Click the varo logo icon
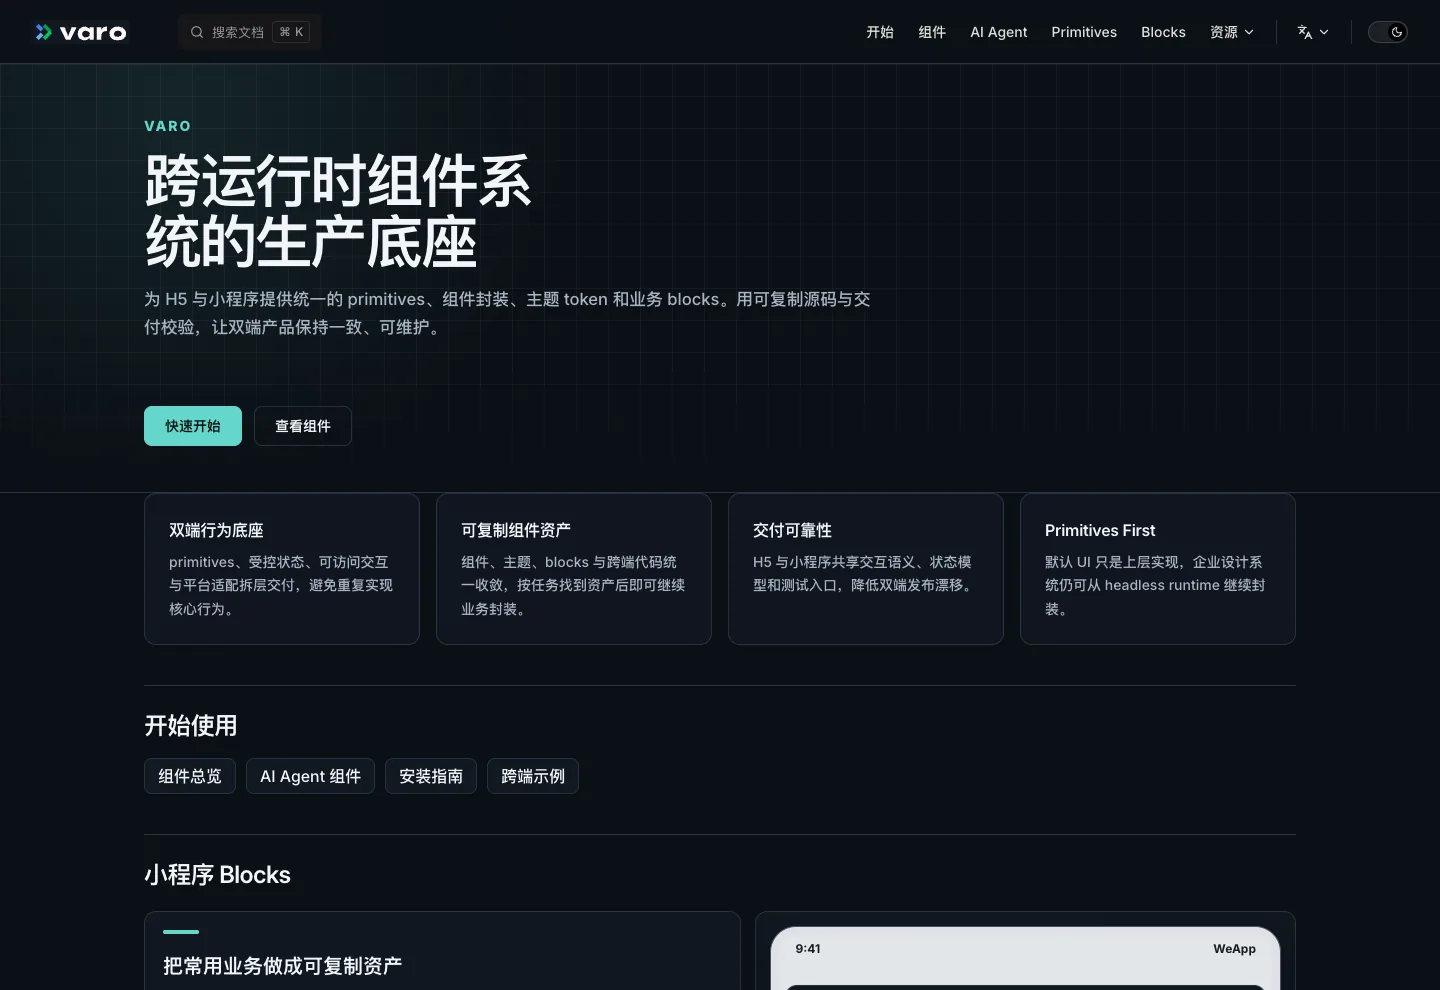The image size is (1440, 990). coord(44,32)
